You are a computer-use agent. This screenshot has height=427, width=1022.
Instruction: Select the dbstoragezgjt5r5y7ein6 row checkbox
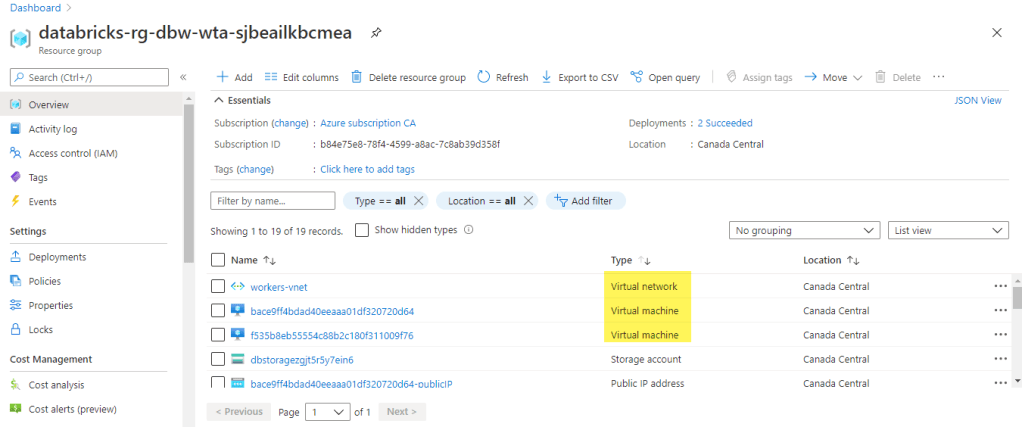point(218,359)
